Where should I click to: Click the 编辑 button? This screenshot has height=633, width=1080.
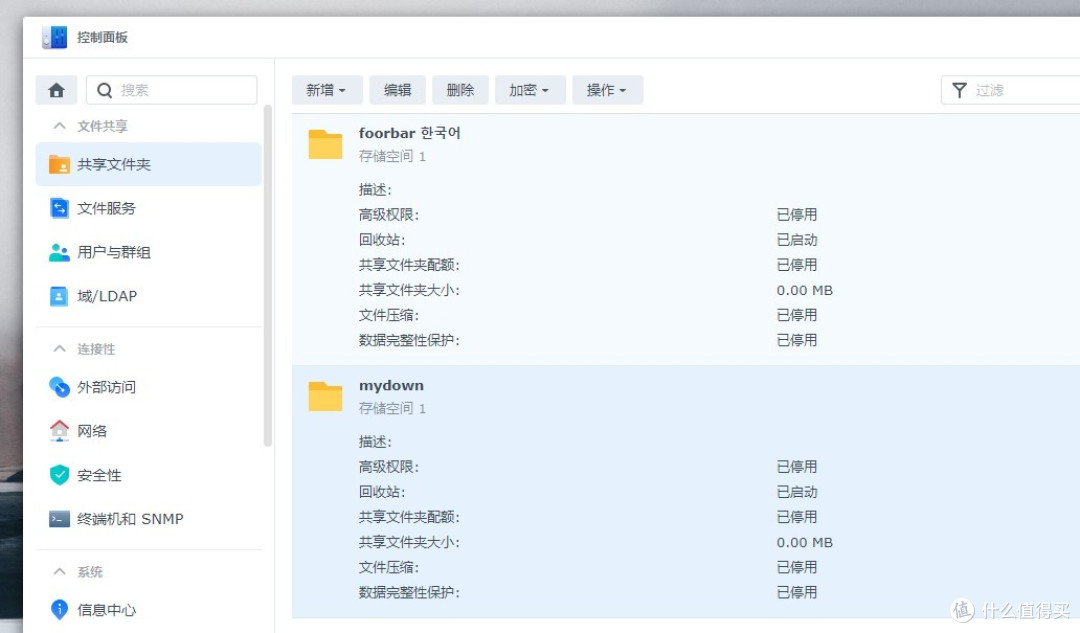click(397, 90)
